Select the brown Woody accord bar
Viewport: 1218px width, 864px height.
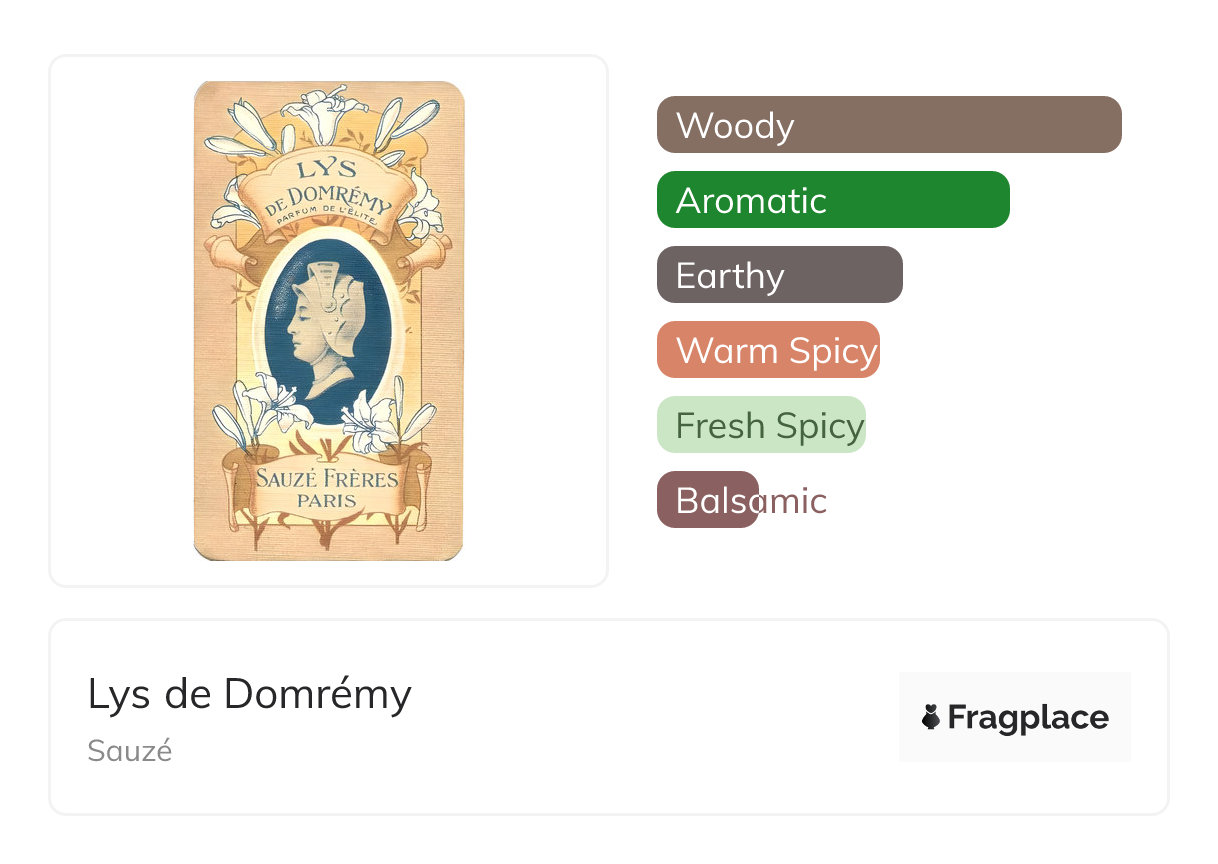coord(888,125)
